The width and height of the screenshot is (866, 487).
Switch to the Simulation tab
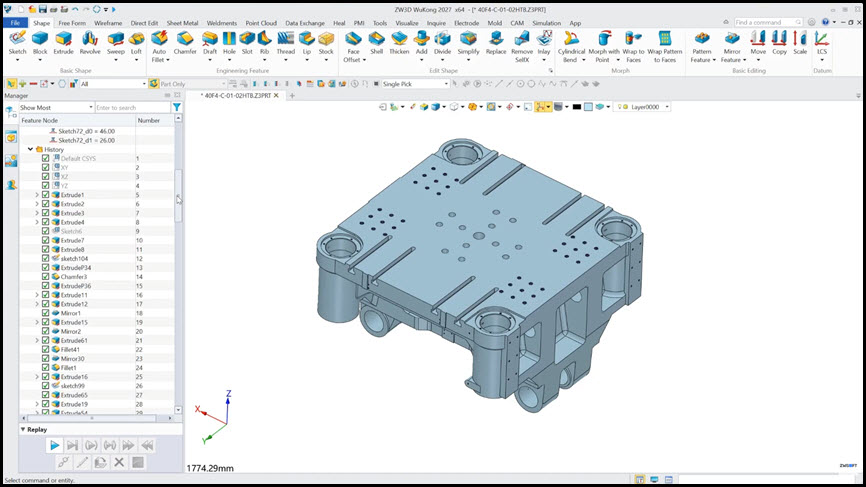click(x=546, y=23)
